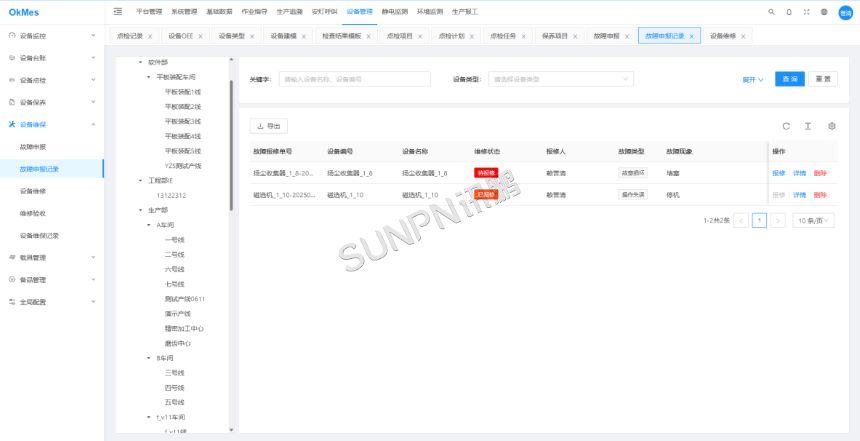Close the 检查结果模板 tab
860x441 pixels.
pos(369,36)
